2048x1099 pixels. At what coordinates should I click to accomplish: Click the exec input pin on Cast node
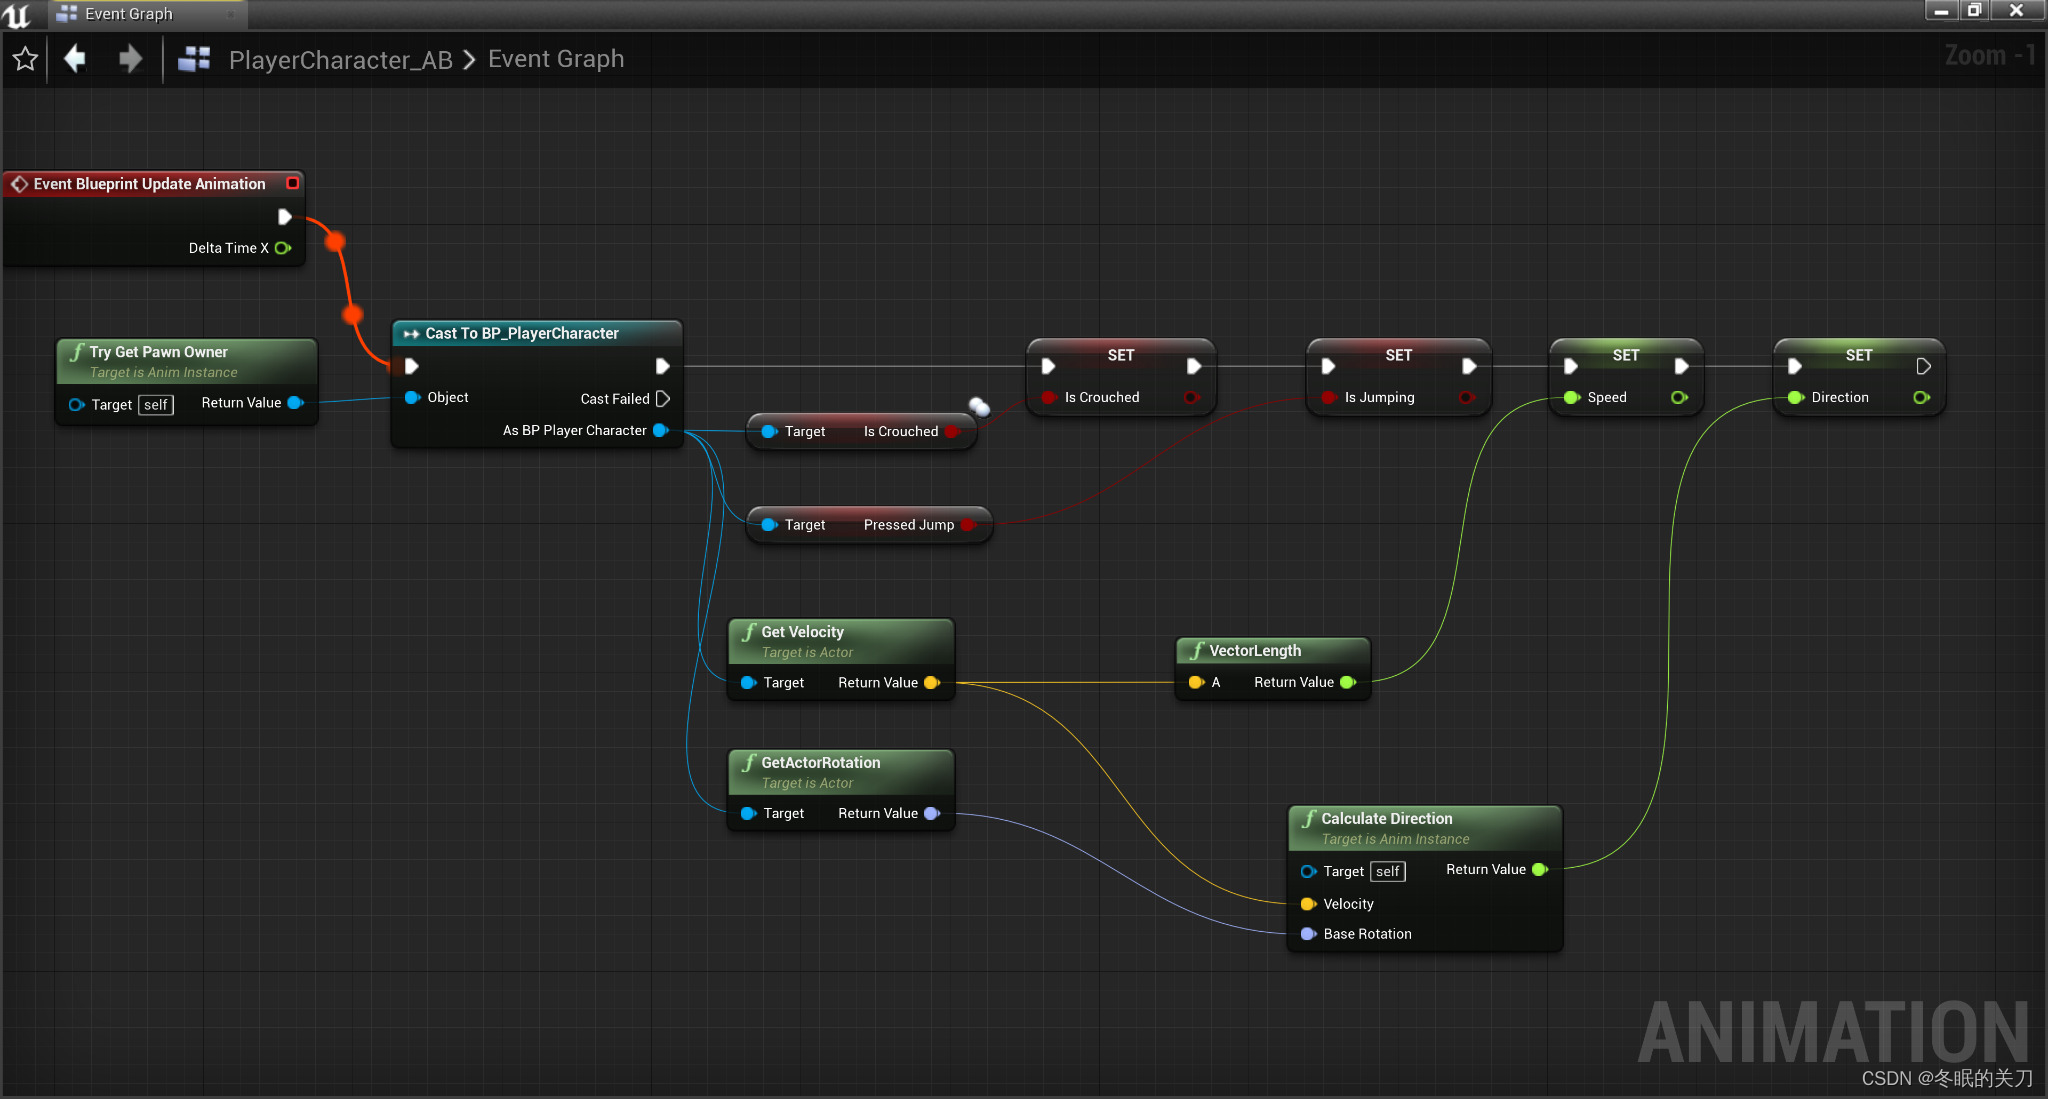412,366
